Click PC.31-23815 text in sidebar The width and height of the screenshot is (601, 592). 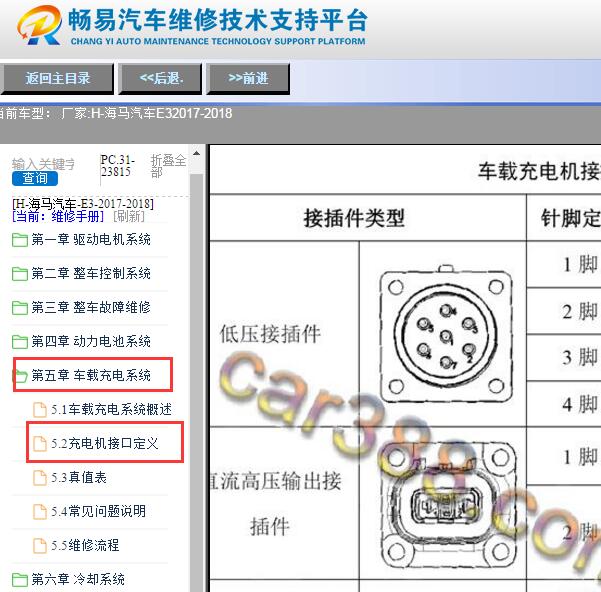pos(118,166)
